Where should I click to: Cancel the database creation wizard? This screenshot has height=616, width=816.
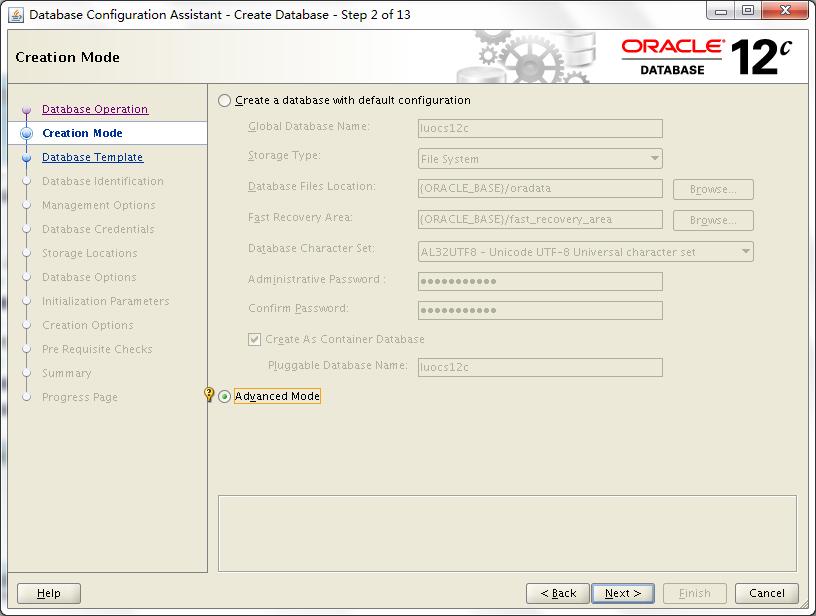pyautogui.click(x=767, y=593)
